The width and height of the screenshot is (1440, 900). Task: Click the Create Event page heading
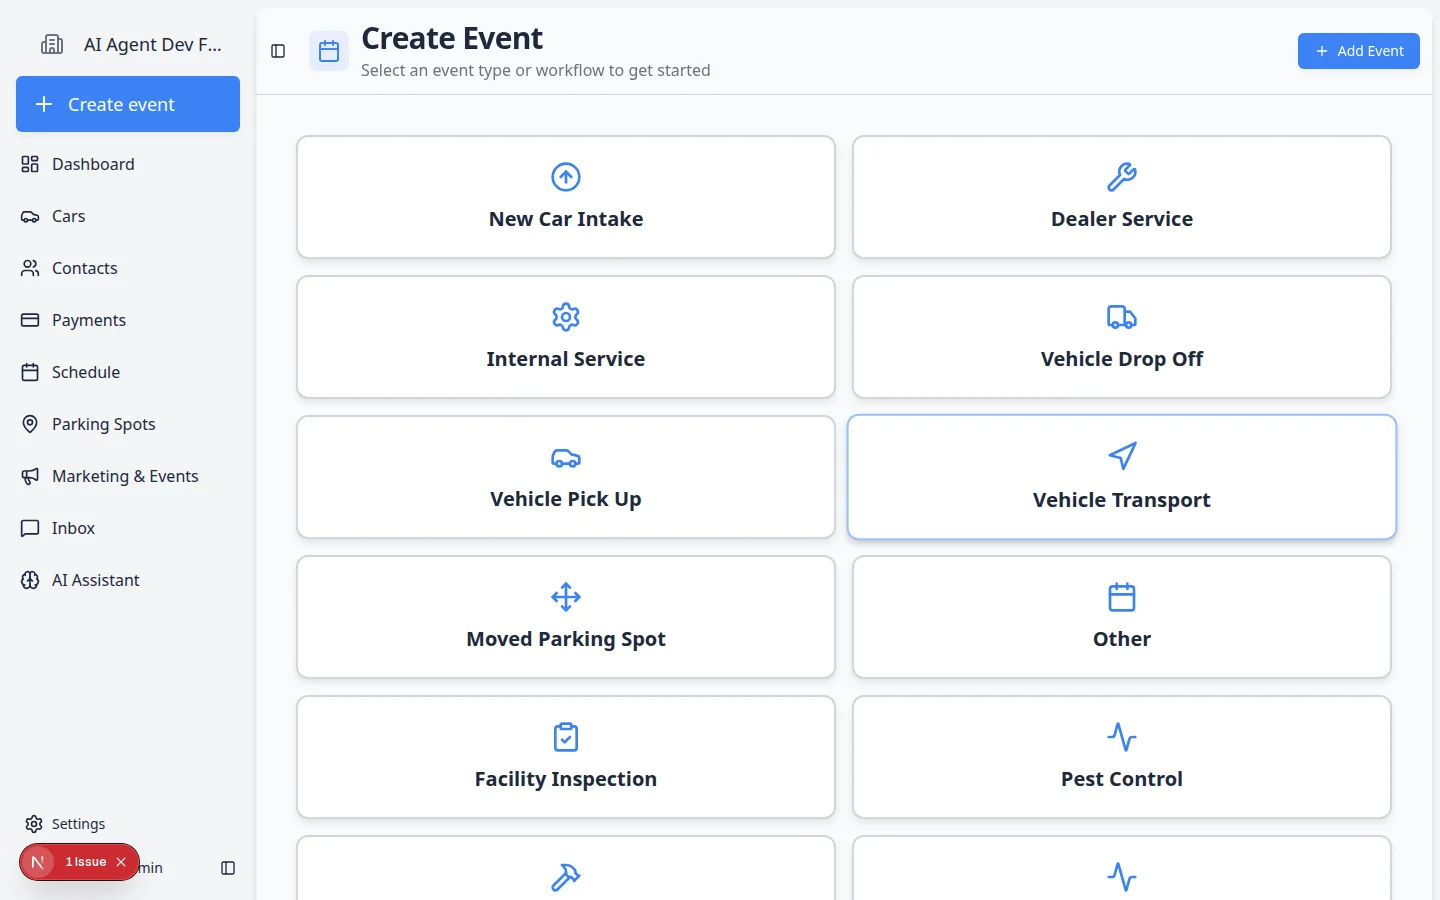pos(452,38)
